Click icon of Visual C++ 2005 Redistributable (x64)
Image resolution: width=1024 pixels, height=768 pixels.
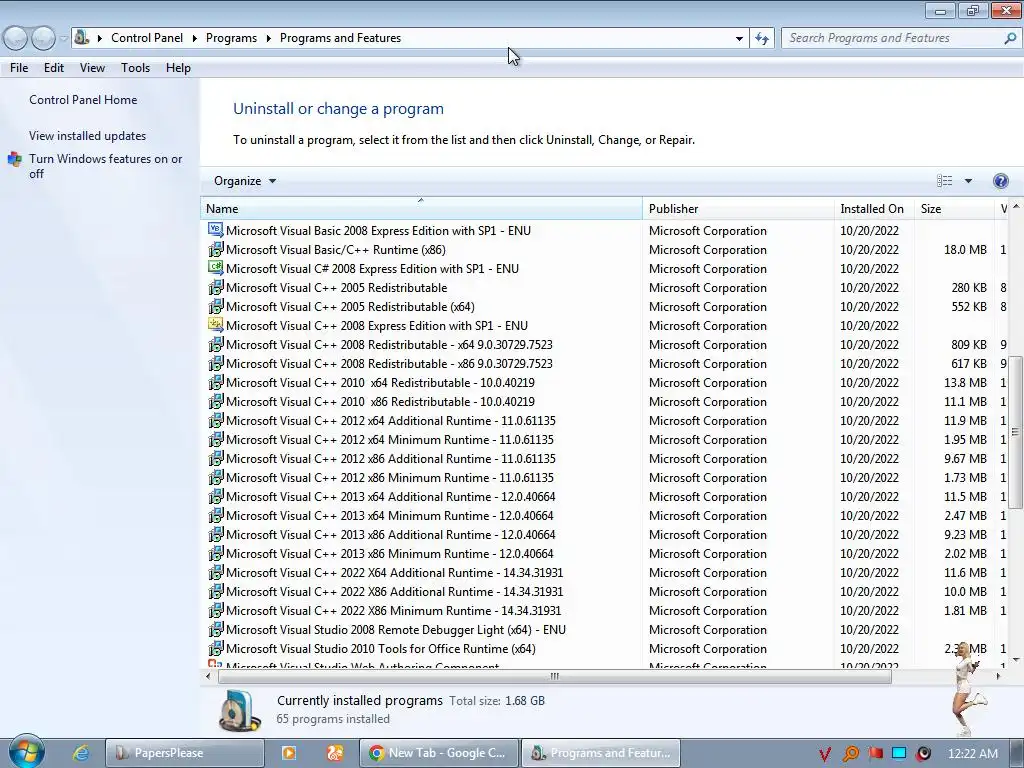point(215,306)
